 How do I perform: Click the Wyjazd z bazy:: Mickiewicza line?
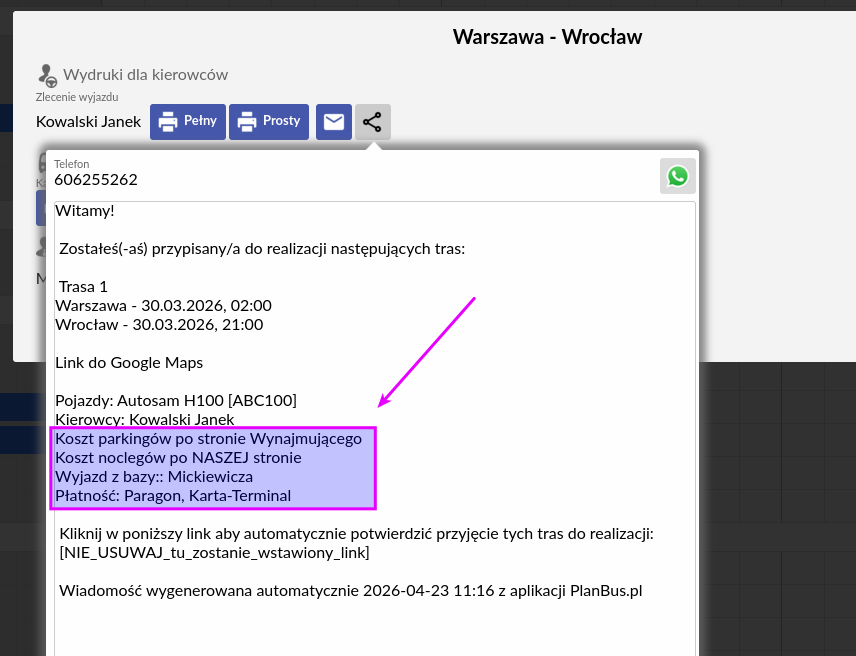point(154,476)
